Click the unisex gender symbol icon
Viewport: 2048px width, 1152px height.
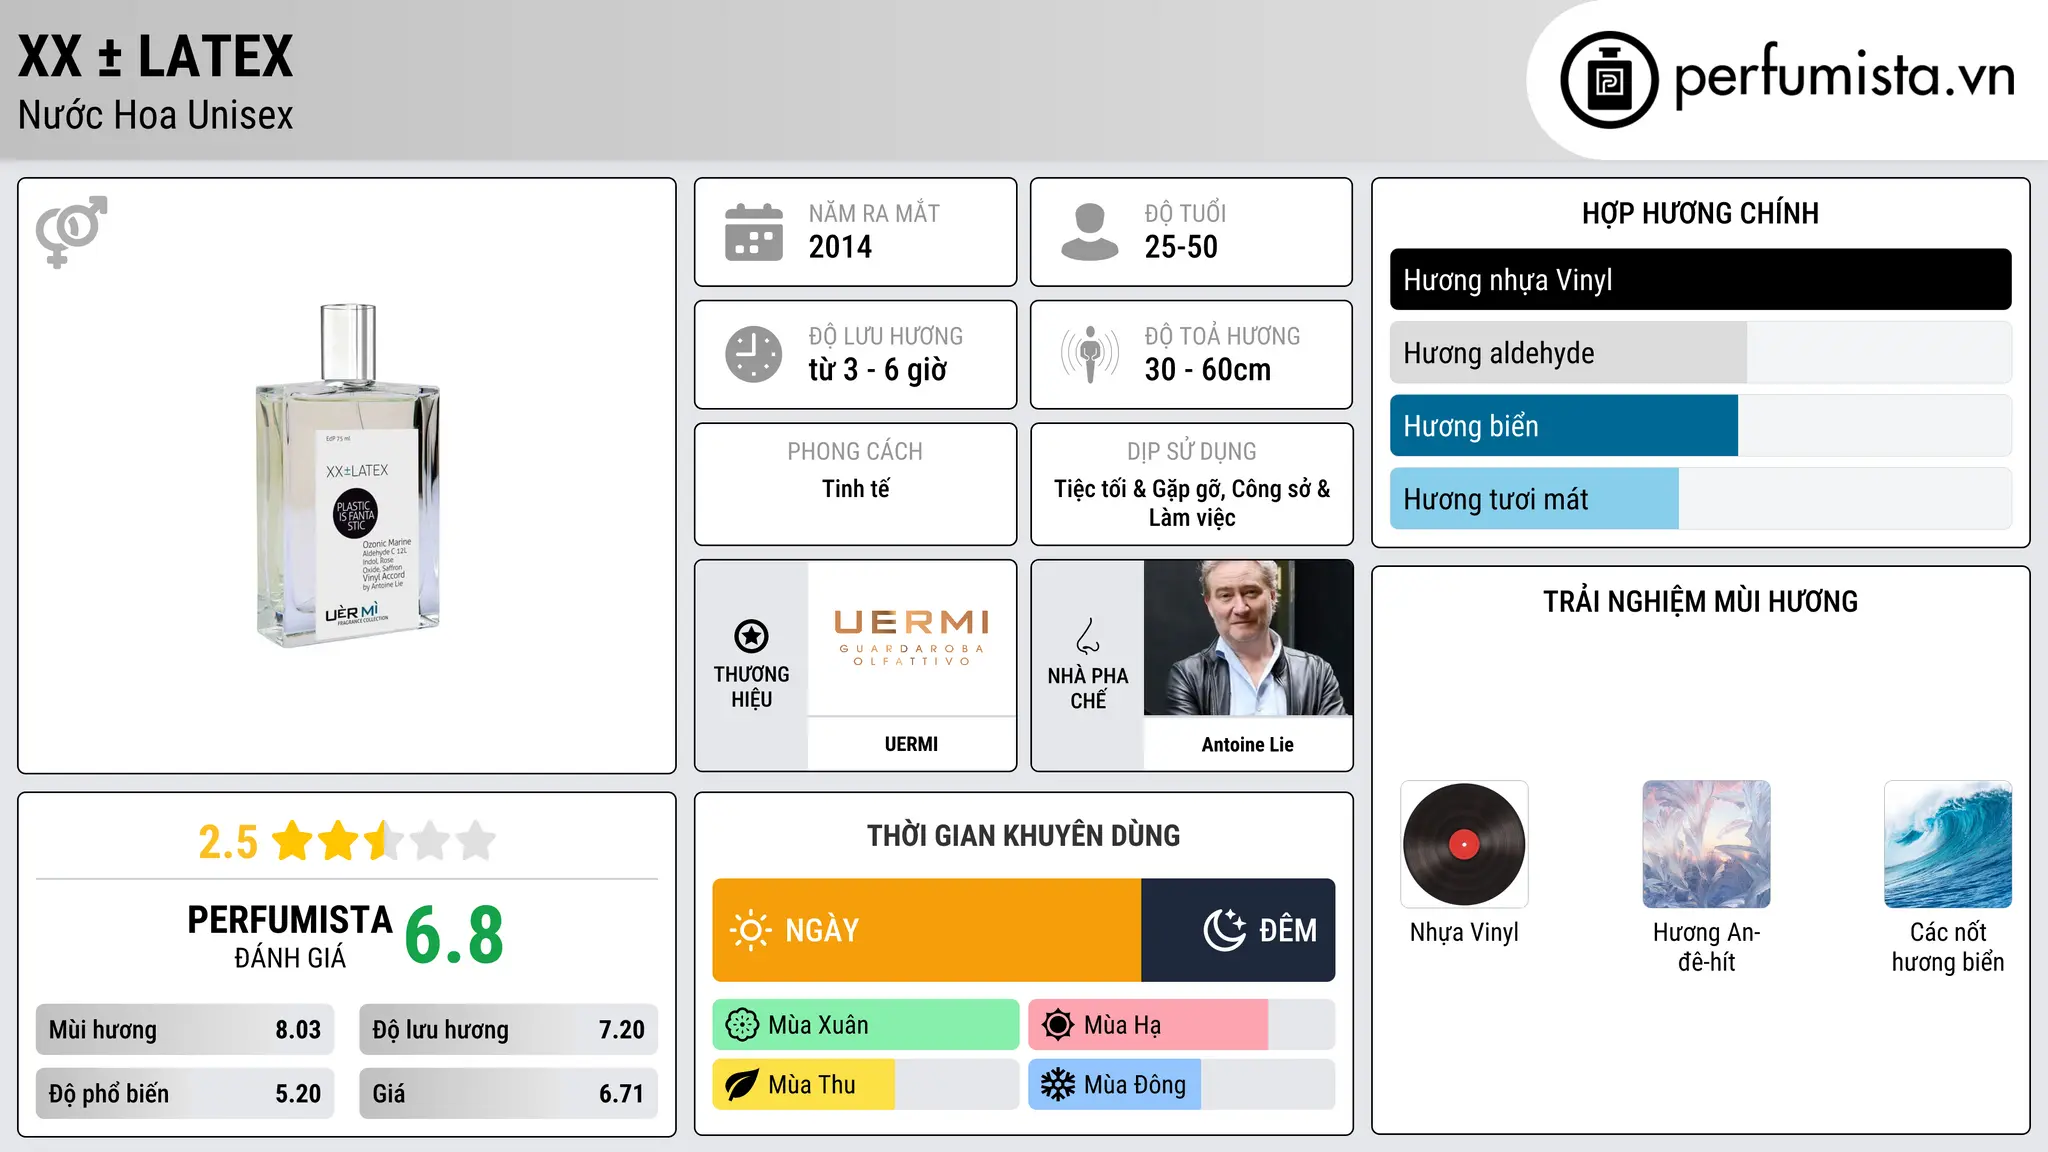coord(71,231)
